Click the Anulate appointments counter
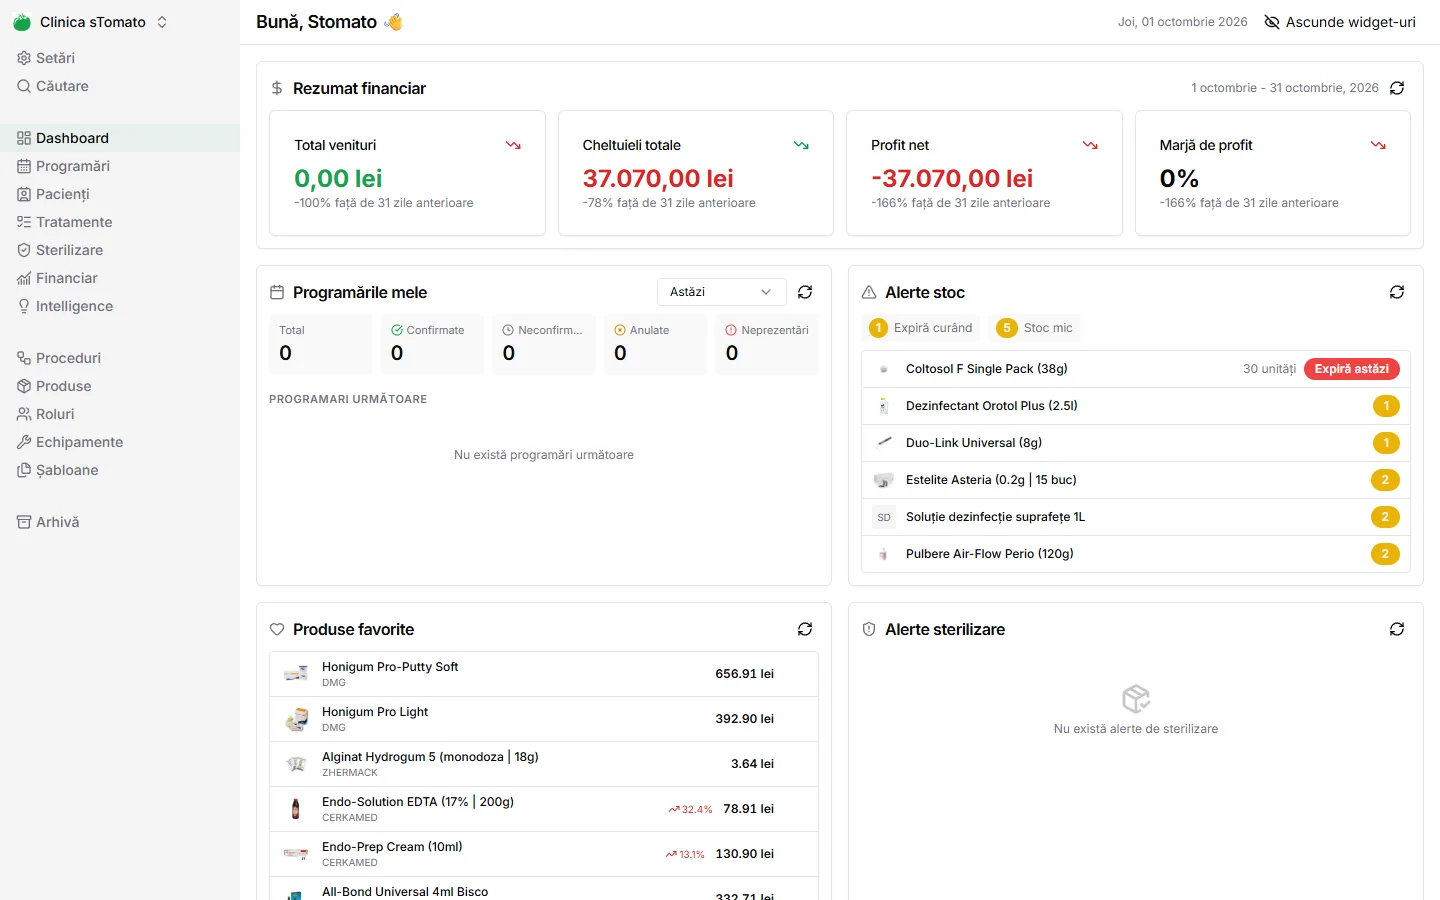Screen dimensions: 1440x900 [655, 344]
